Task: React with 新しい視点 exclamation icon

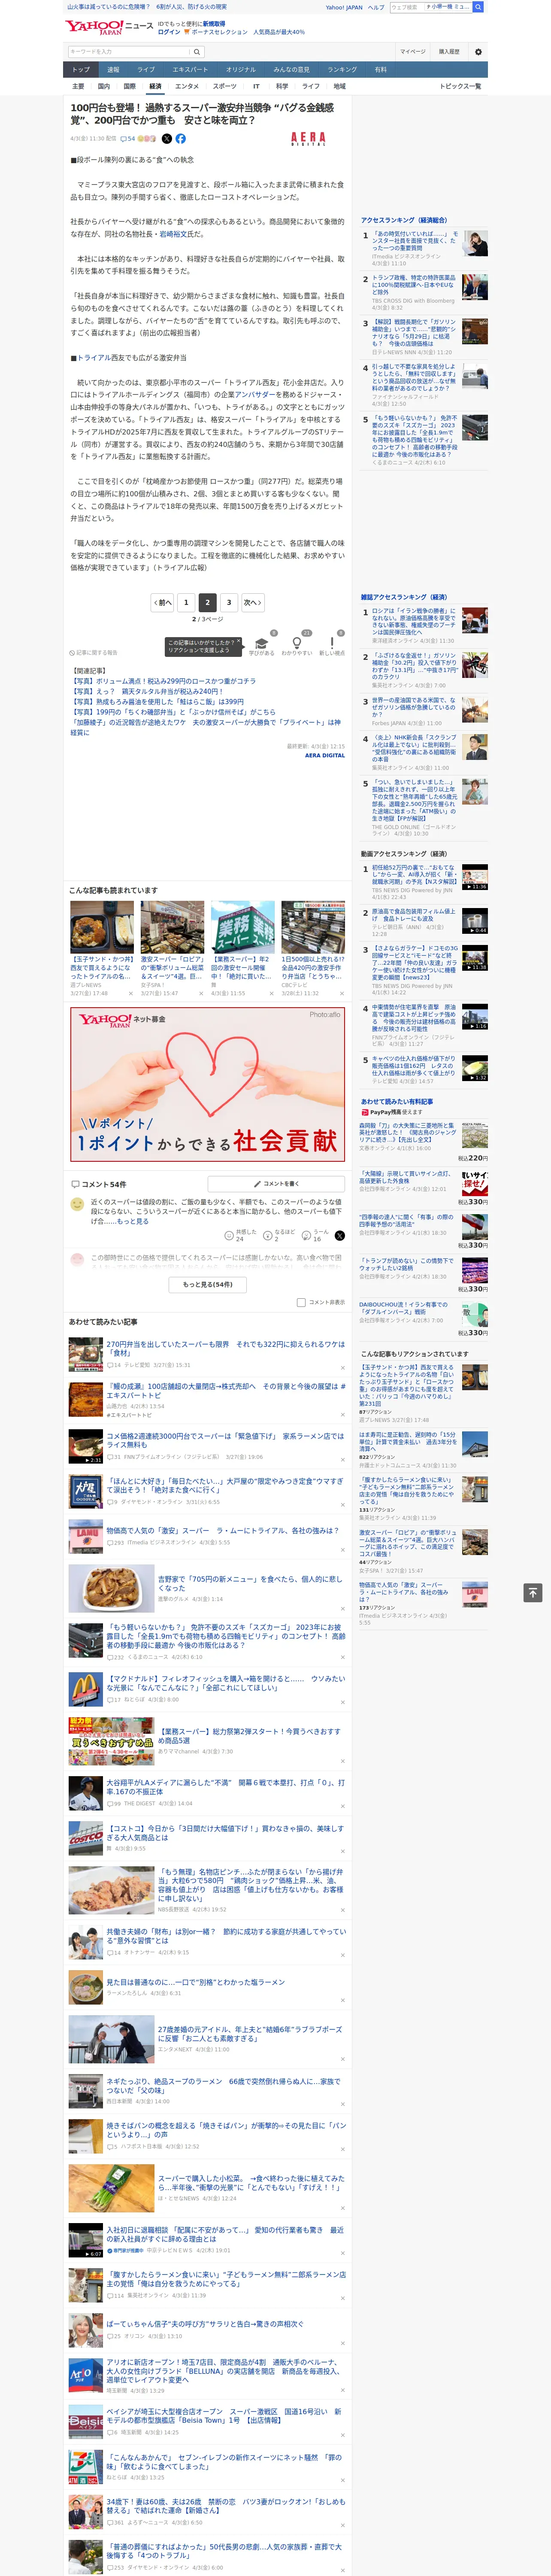Action: coord(332,643)
